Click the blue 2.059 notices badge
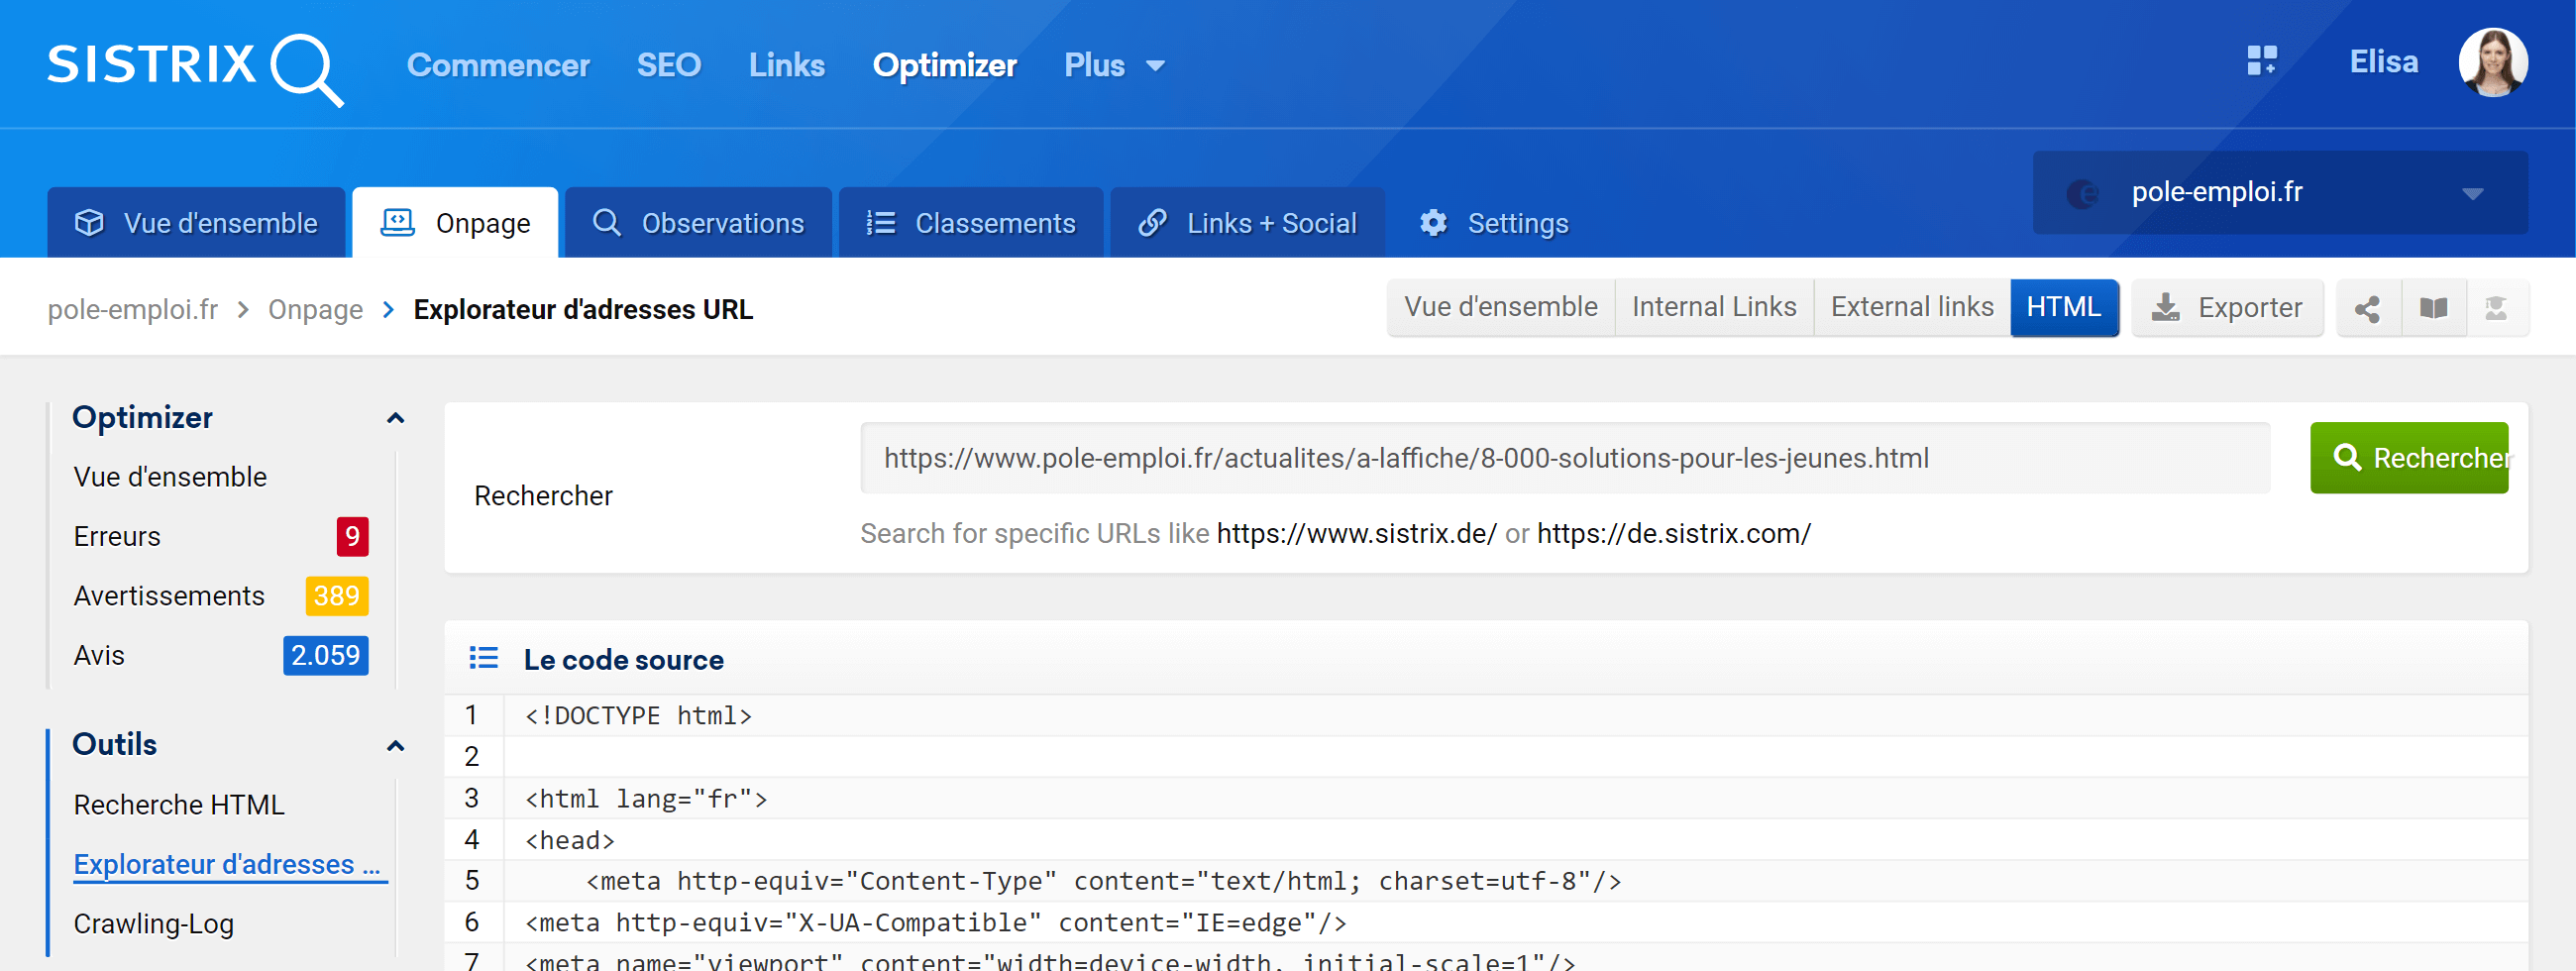Viewport: 2576px width, 971px height. click(325, 656)
